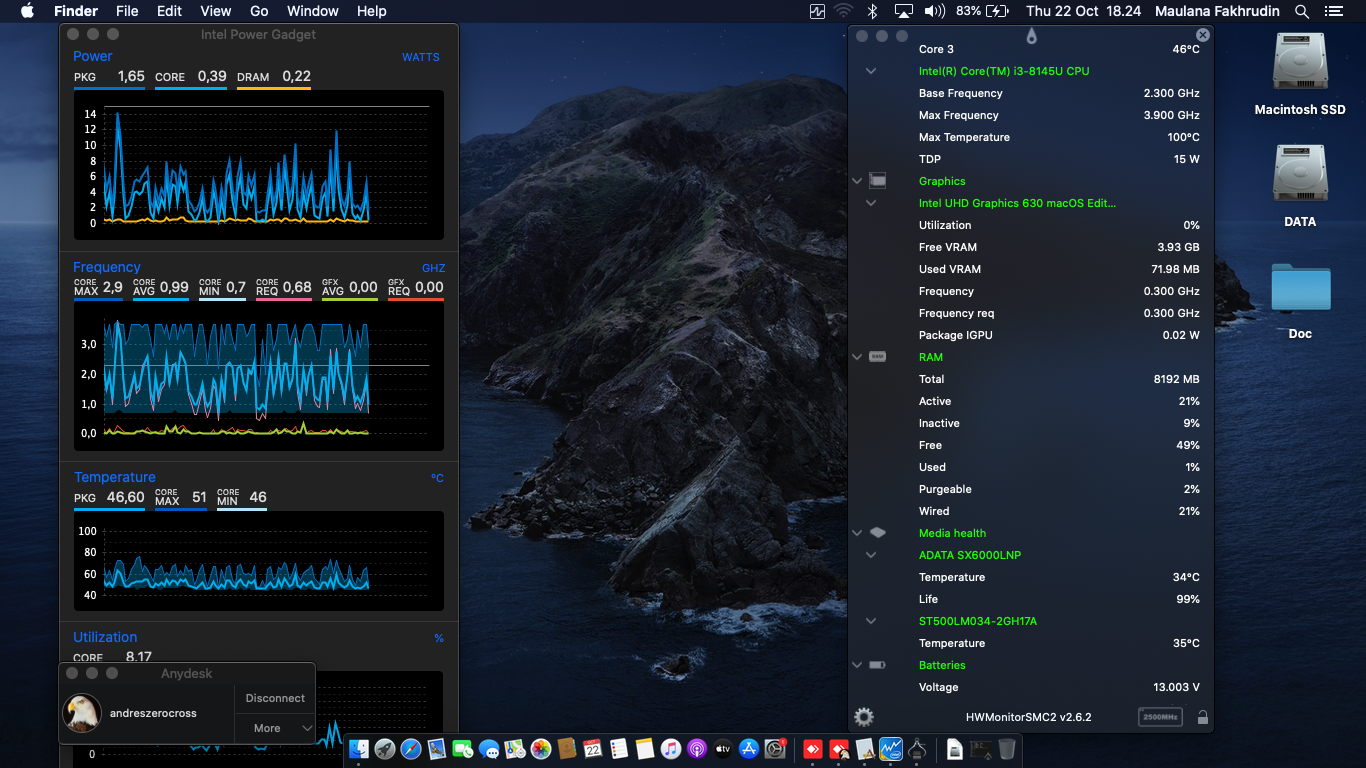The width and height of the screenshot is (1366, 768).
Task: Open the Window menu in menu bar
Action: [x=312, y=11]
